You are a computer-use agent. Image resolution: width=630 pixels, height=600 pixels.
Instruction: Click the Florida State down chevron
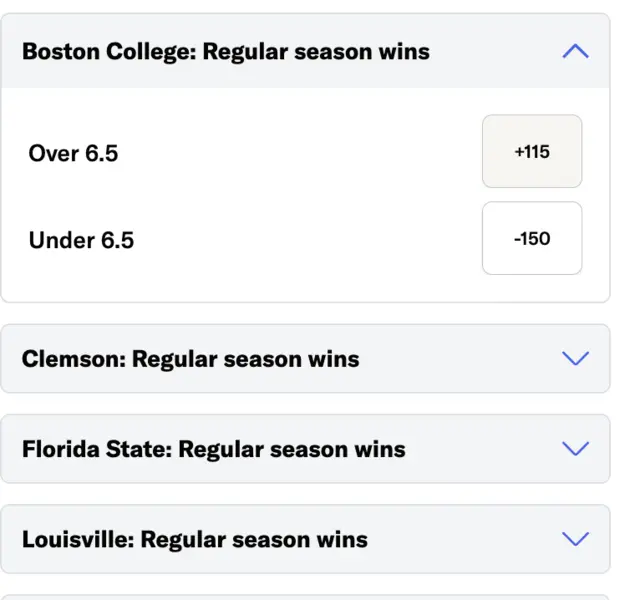pos(575,448)
